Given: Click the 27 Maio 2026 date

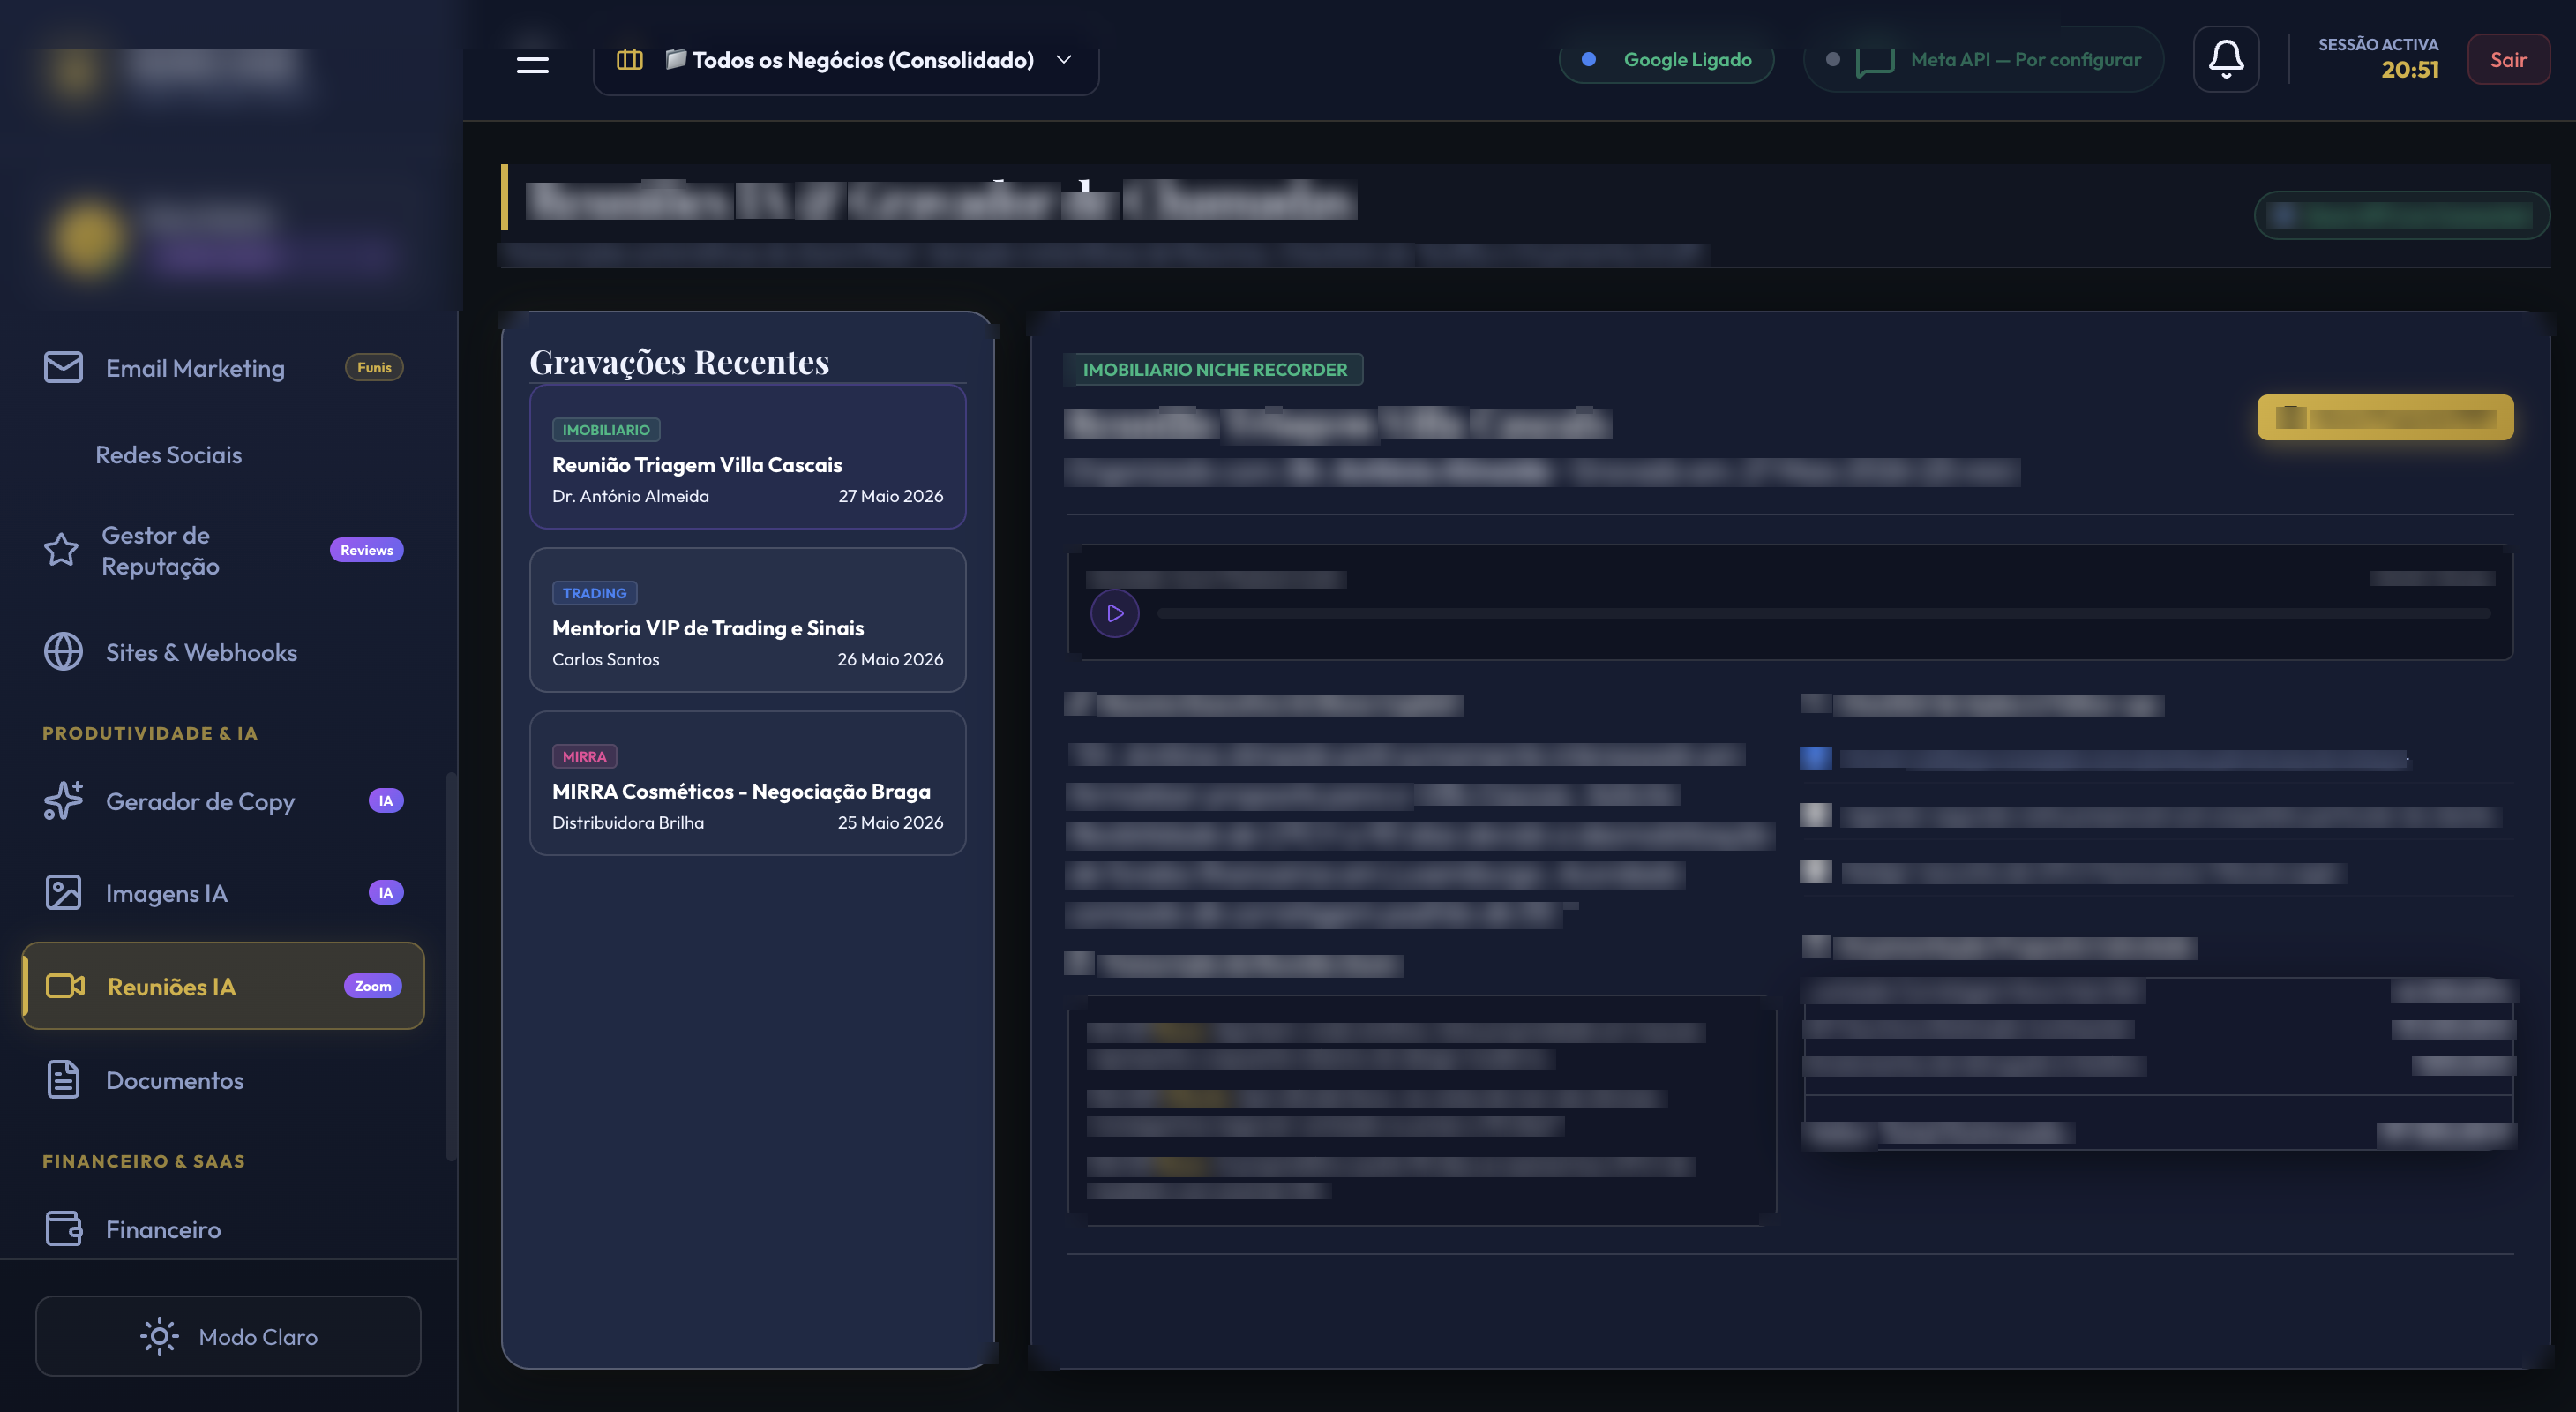Looking at the screenshot, I should pos(890,496).
